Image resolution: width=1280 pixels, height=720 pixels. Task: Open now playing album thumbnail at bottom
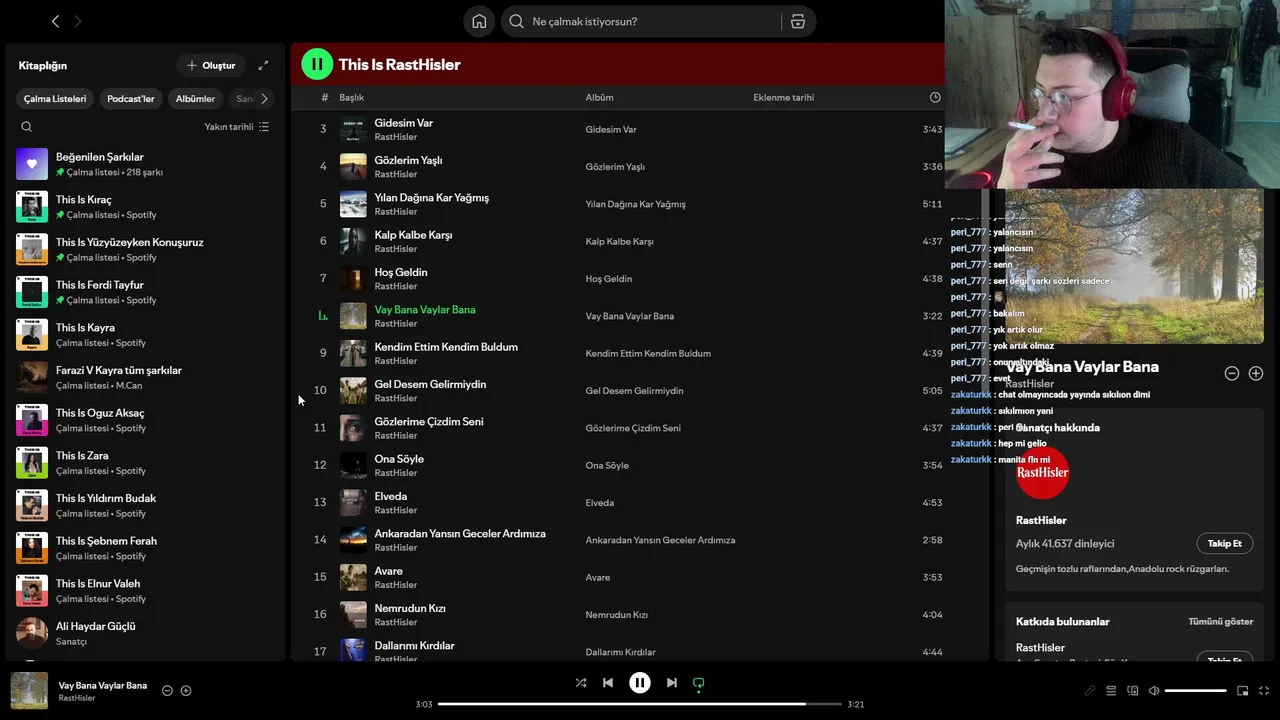click(x=29, y=691)
